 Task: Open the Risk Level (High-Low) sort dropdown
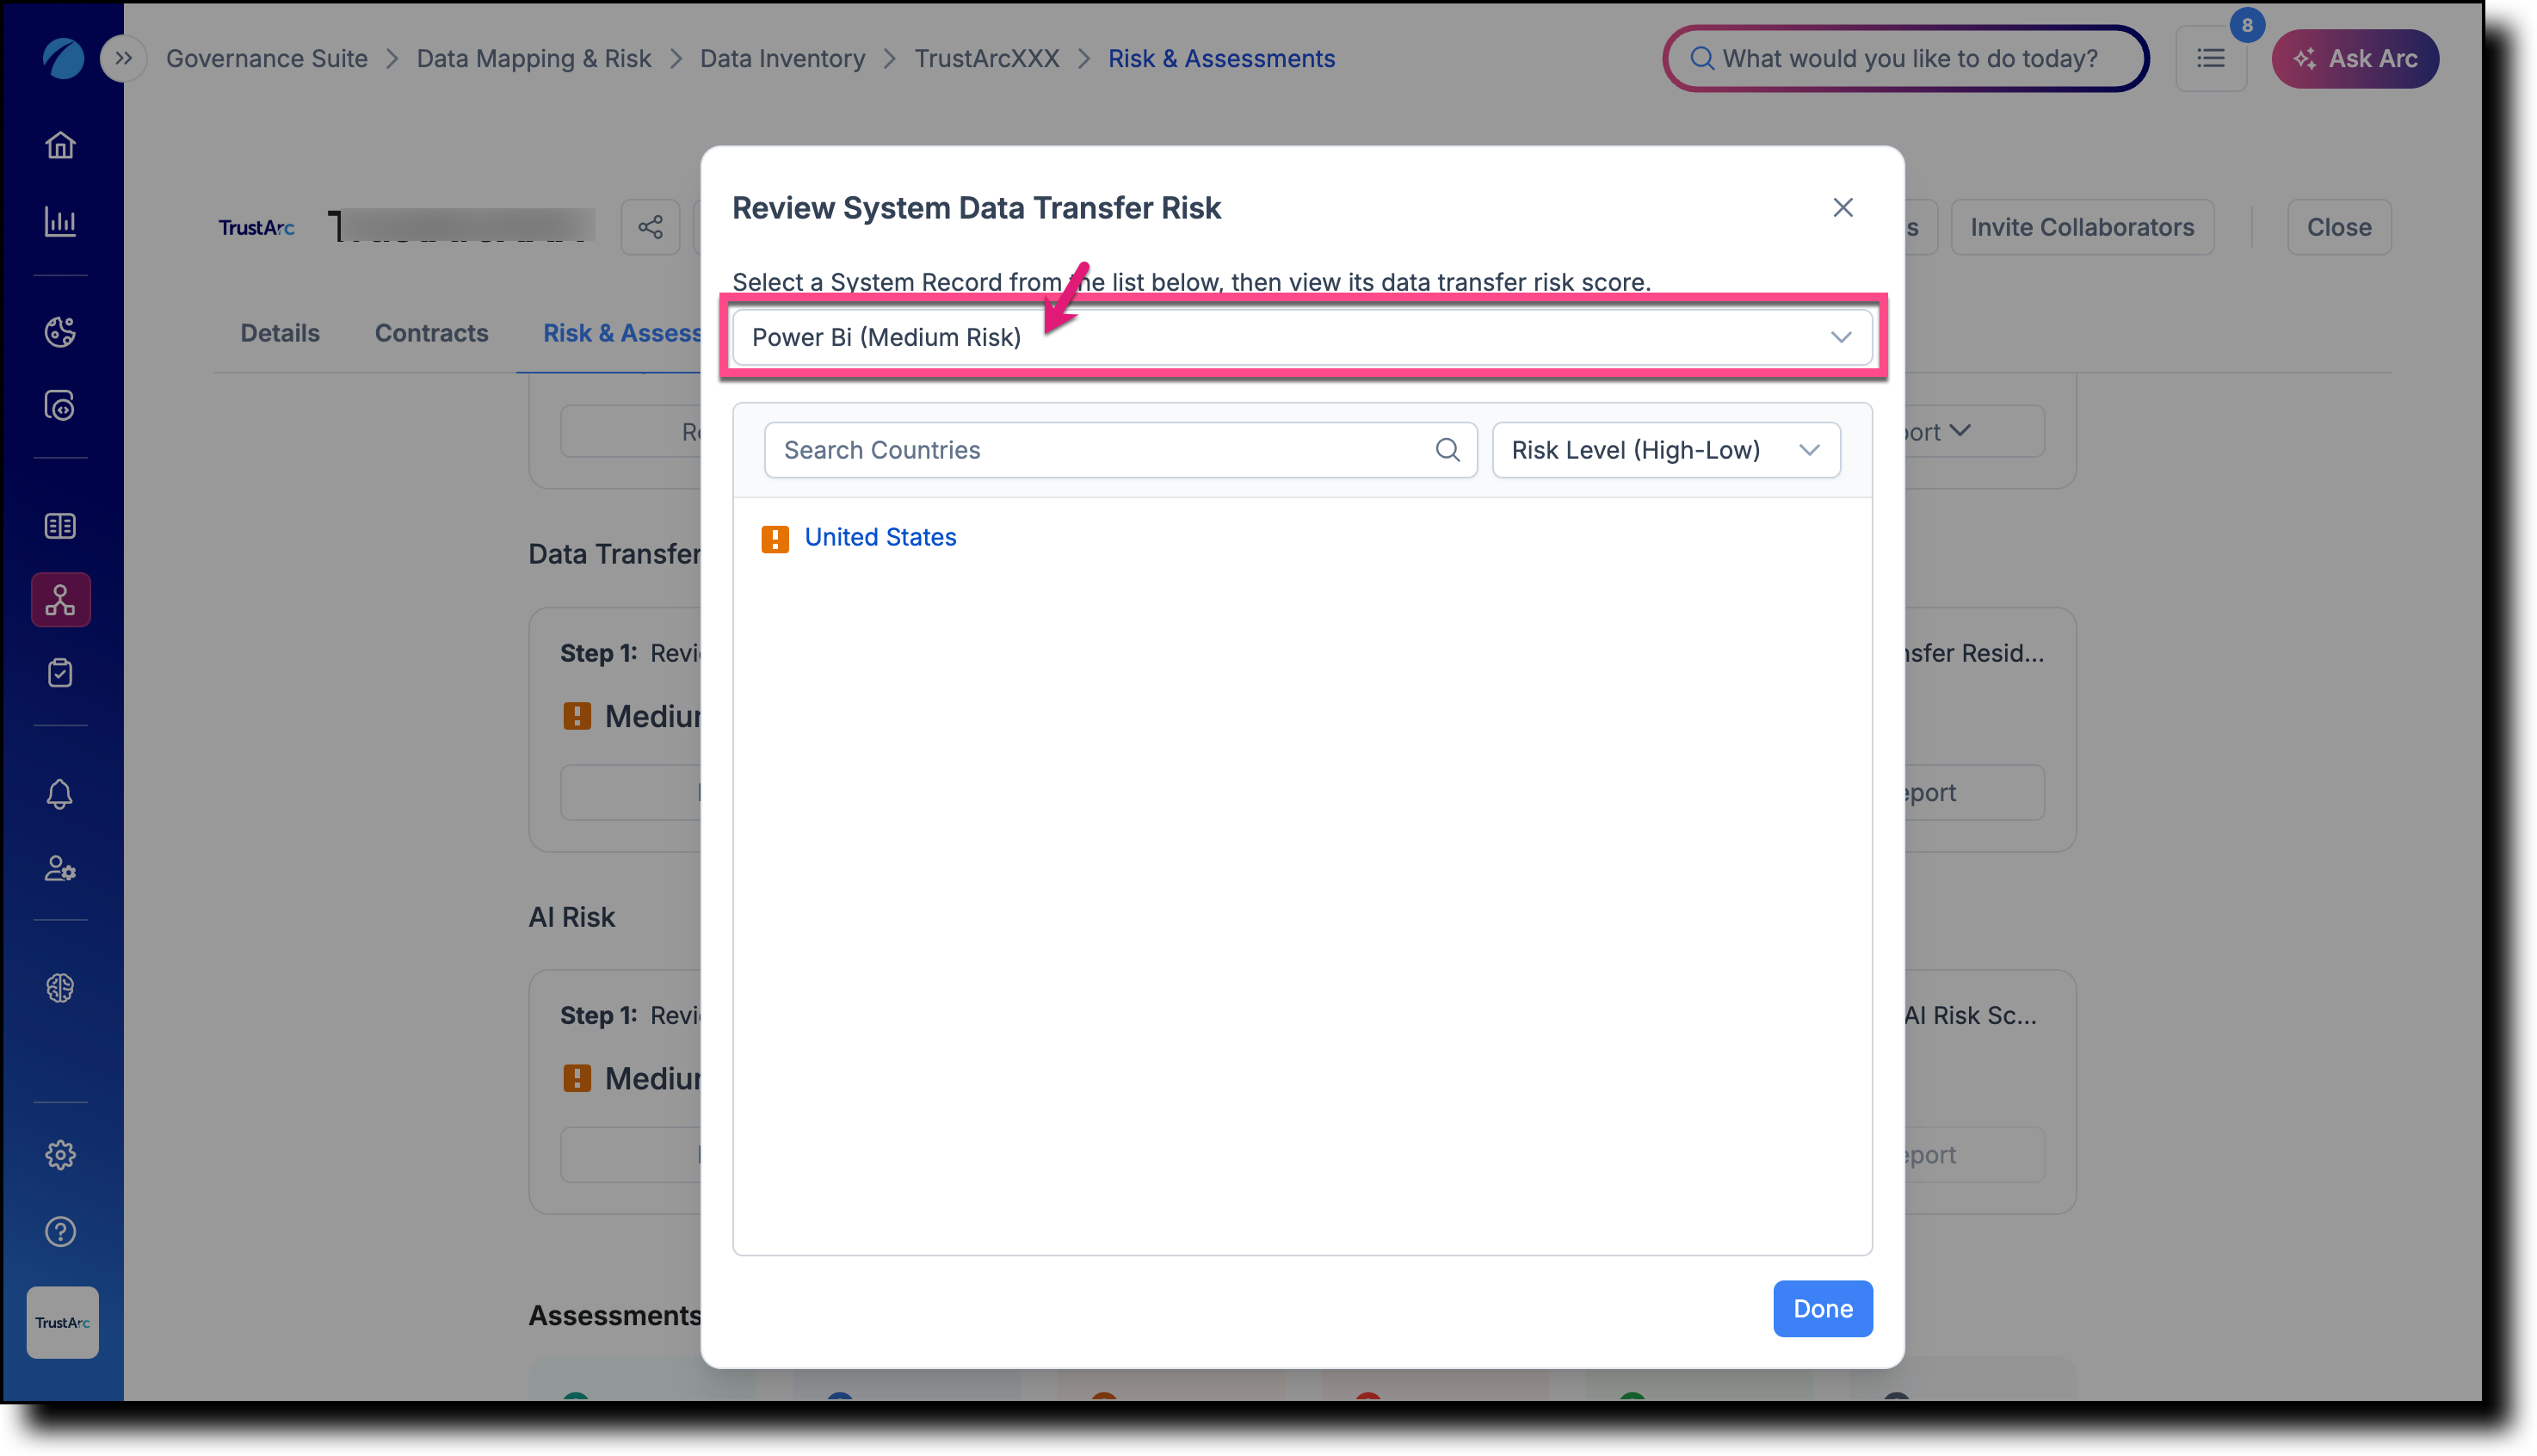[x=1666, y=450]
